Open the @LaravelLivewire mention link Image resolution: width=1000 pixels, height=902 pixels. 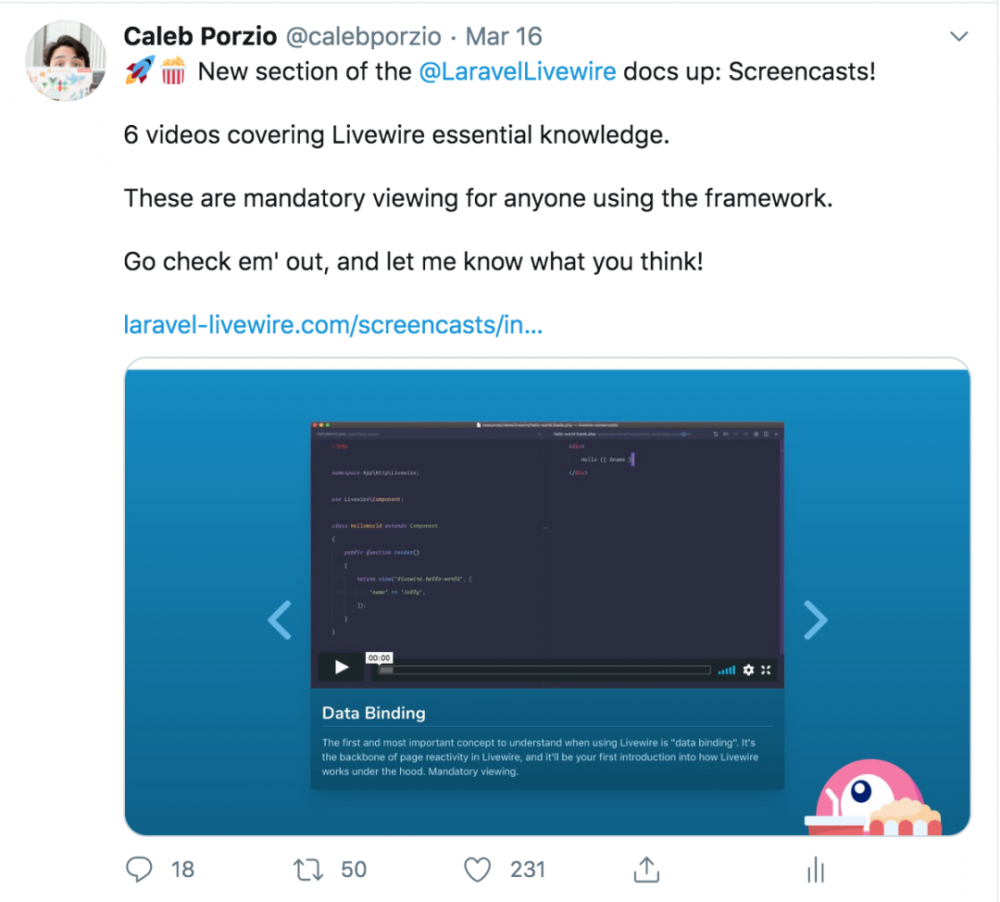coord(517,71)
